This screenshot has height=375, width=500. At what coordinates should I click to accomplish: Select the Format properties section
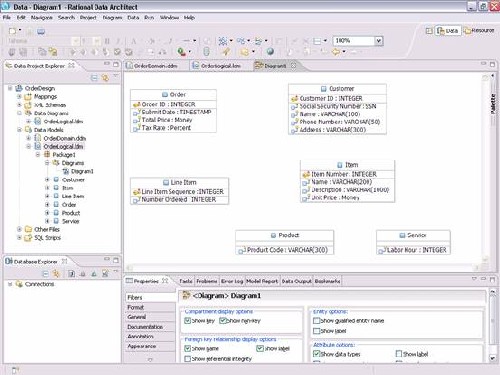tap(150, 307)
